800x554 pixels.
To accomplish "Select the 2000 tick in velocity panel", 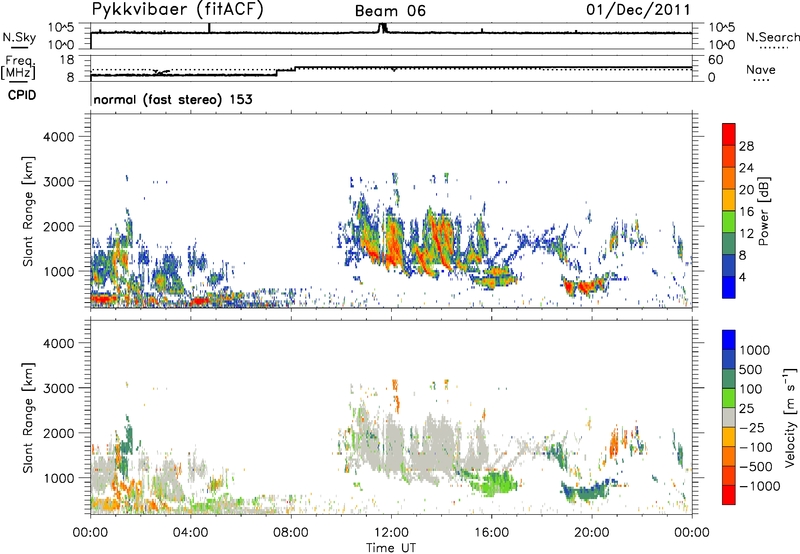I will 58,433.
